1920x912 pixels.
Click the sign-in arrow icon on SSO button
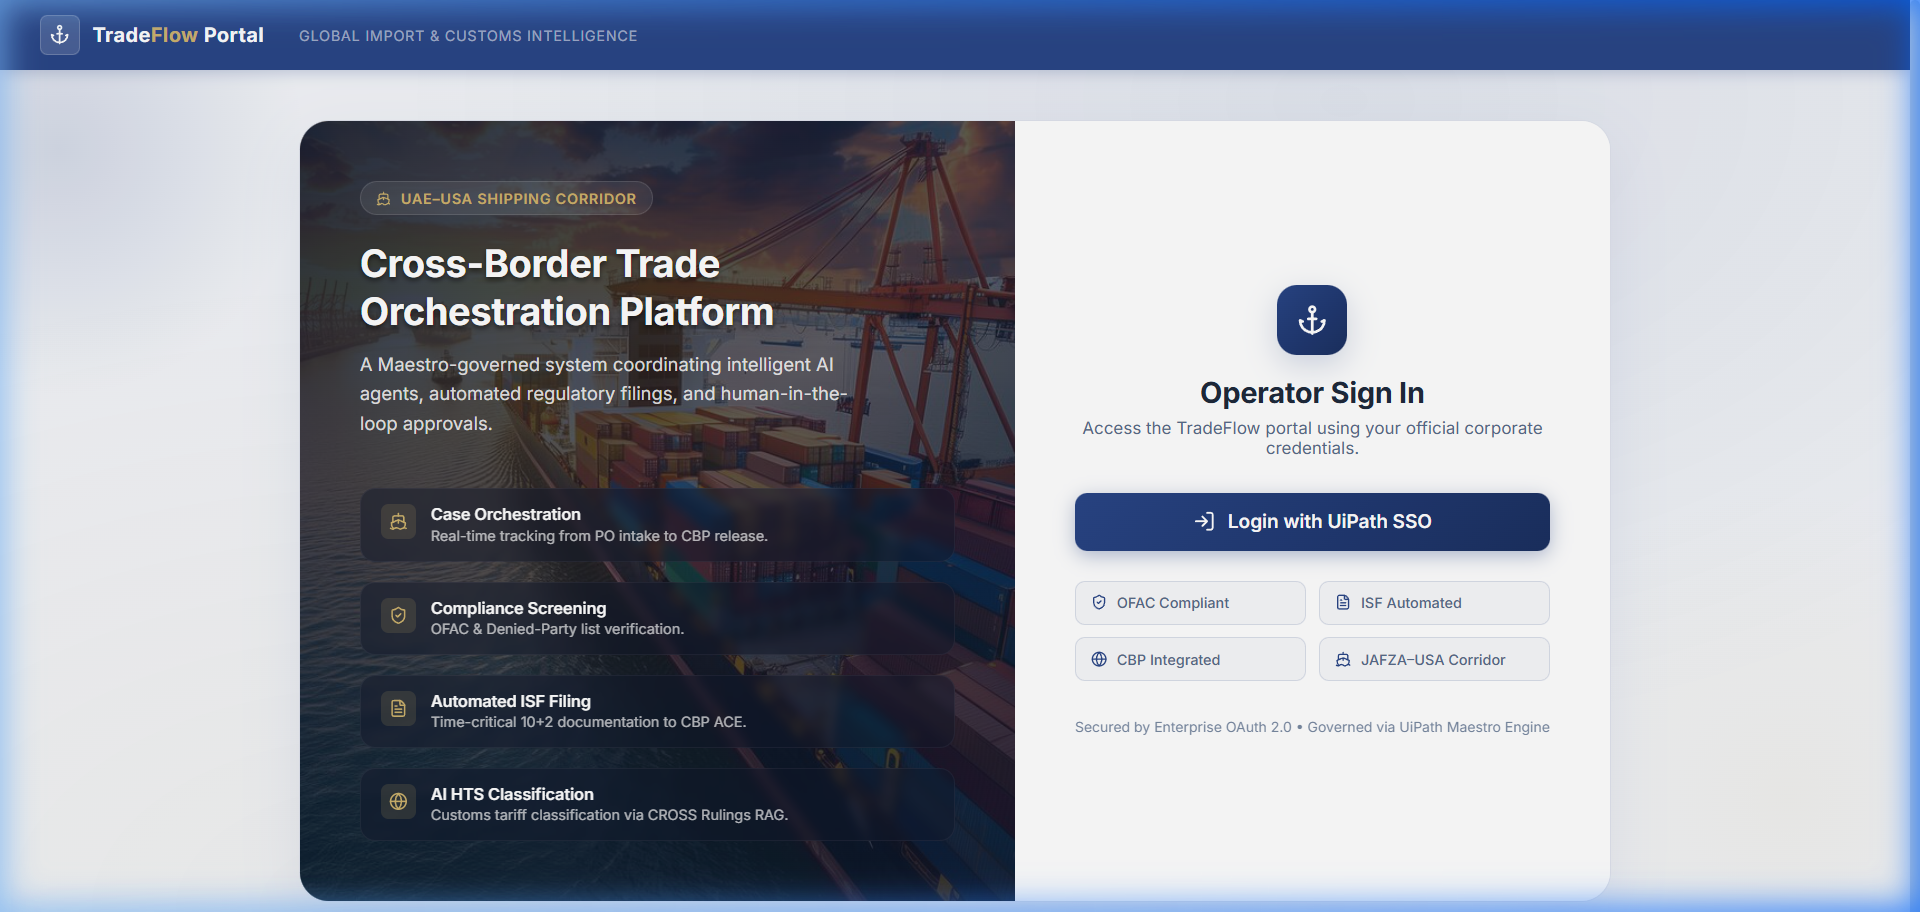point(1204,521)
